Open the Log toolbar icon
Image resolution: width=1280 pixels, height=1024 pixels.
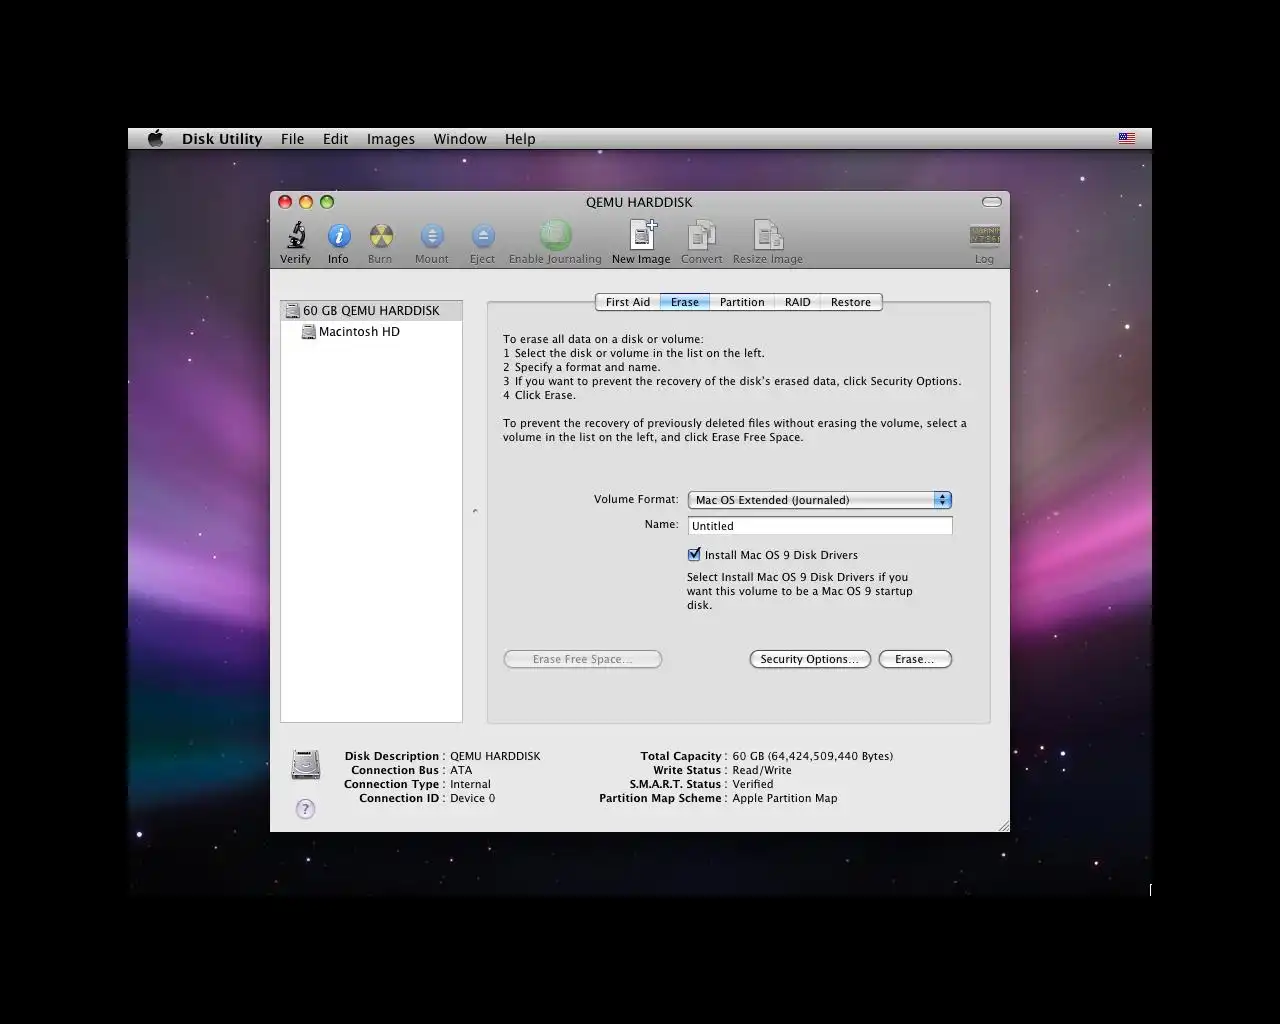point(985,235)
